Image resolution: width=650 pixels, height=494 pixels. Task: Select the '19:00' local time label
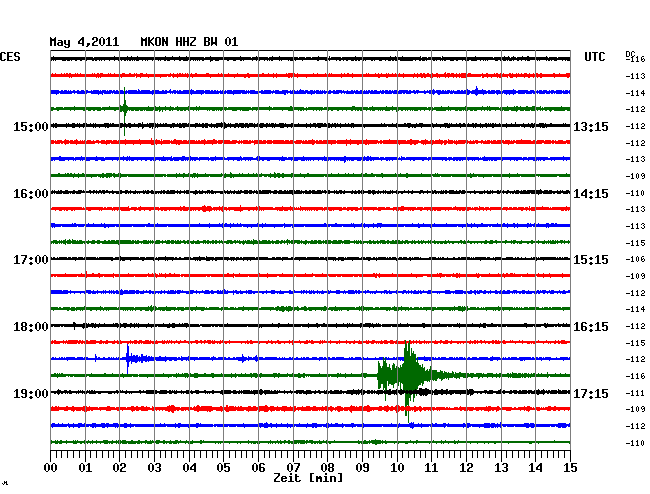pyautogui.click(x=31, y=393)
